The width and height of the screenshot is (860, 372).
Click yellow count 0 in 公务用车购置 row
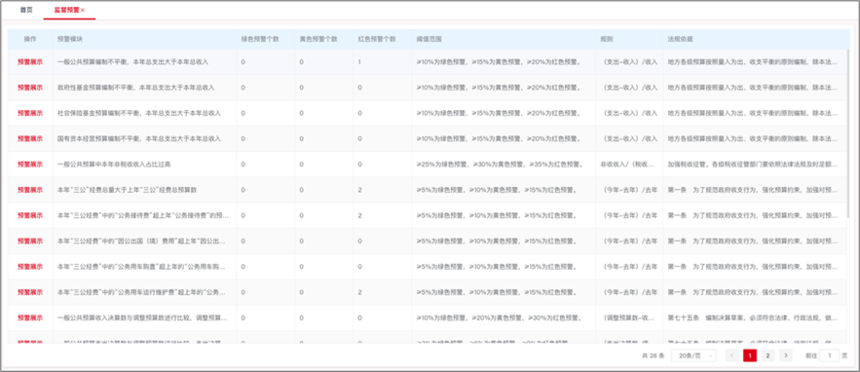[x=301, y=267]
